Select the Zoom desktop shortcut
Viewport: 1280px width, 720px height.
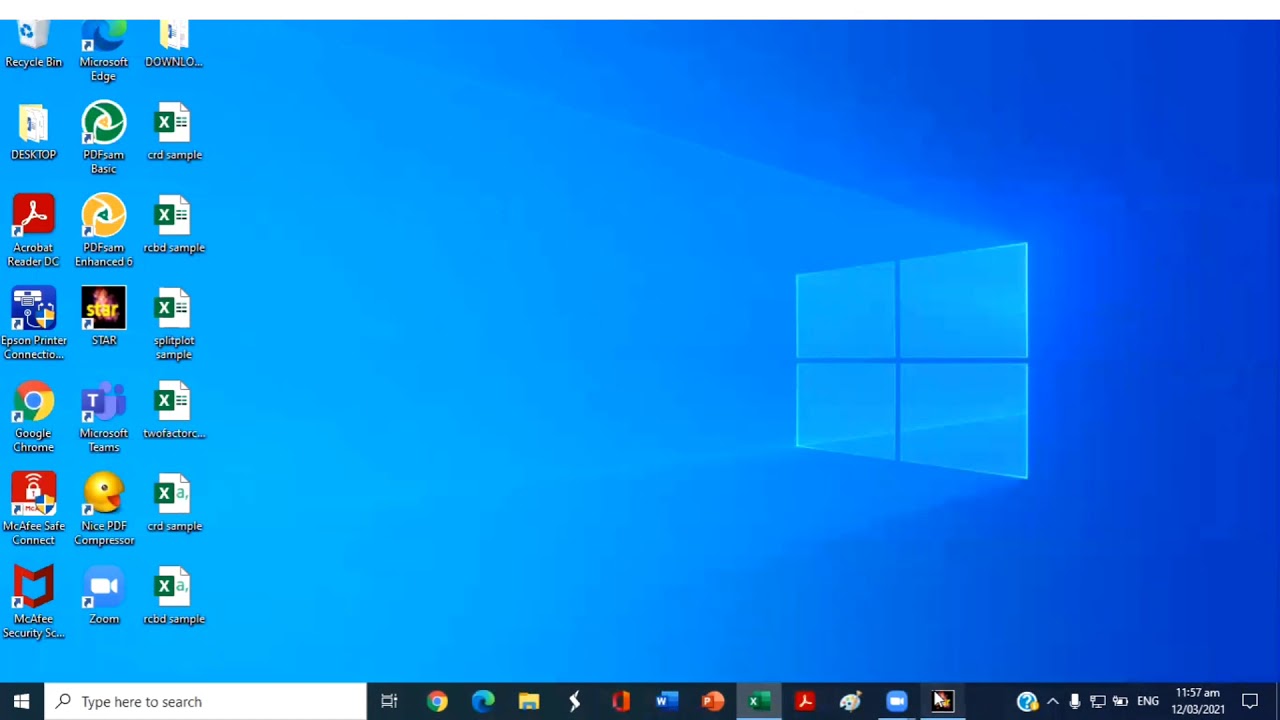103,597
